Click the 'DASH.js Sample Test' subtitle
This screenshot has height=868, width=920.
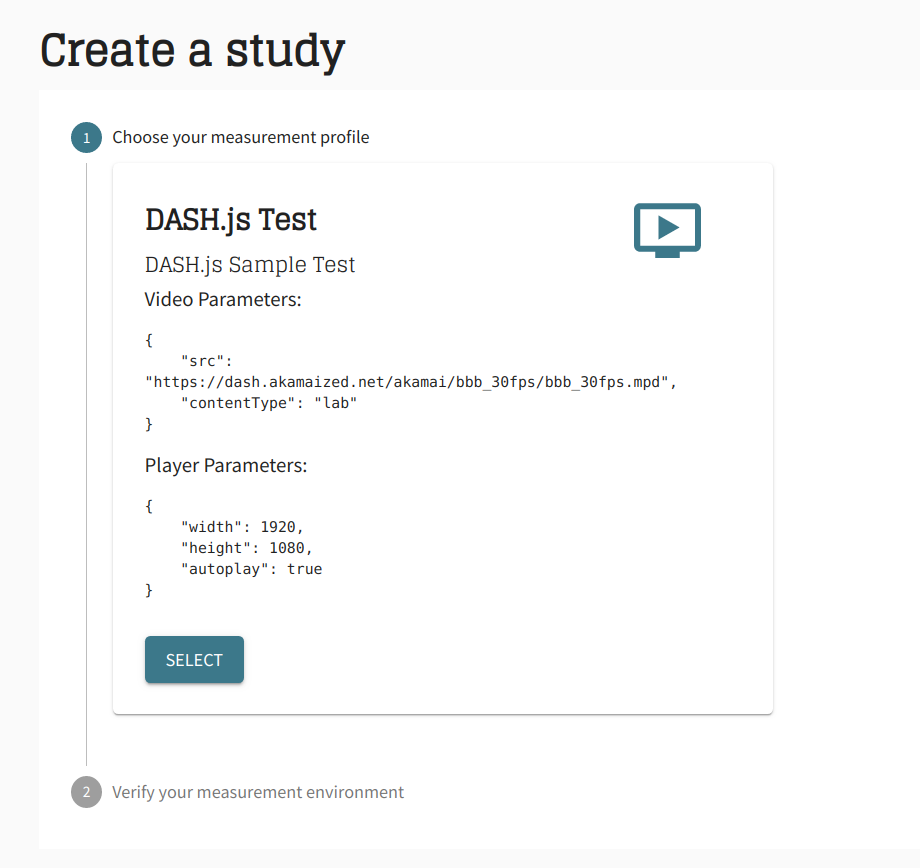pos(250,265)
